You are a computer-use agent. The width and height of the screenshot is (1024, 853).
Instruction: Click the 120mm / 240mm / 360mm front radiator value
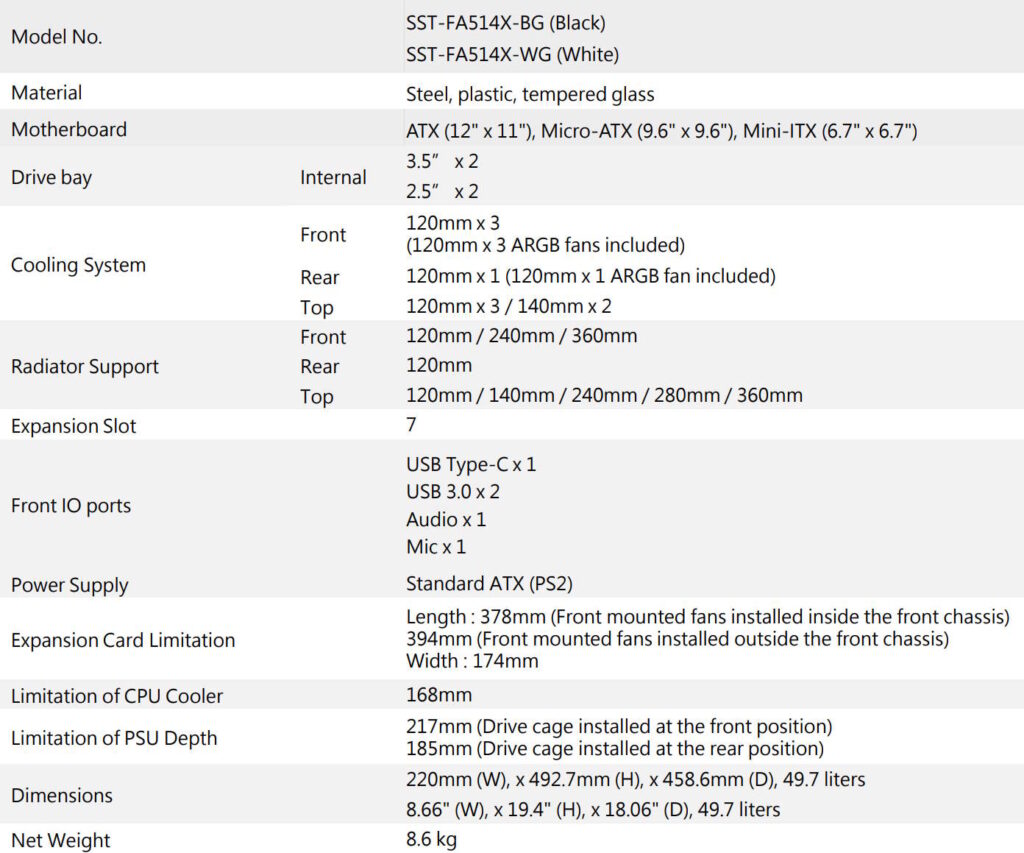tap(521, 336)
